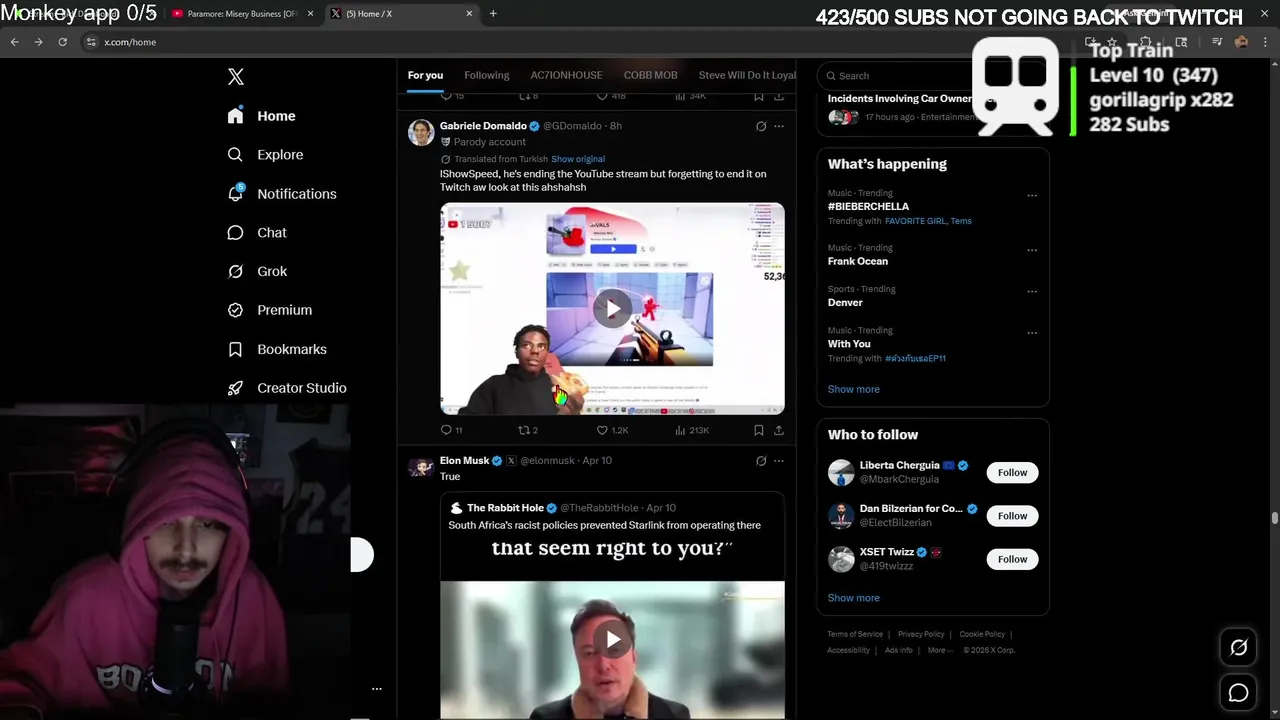This screenshot has height=720, width=1280.
Task: Open Gabriele Domaldo's profile name
Action: [483, 126]
